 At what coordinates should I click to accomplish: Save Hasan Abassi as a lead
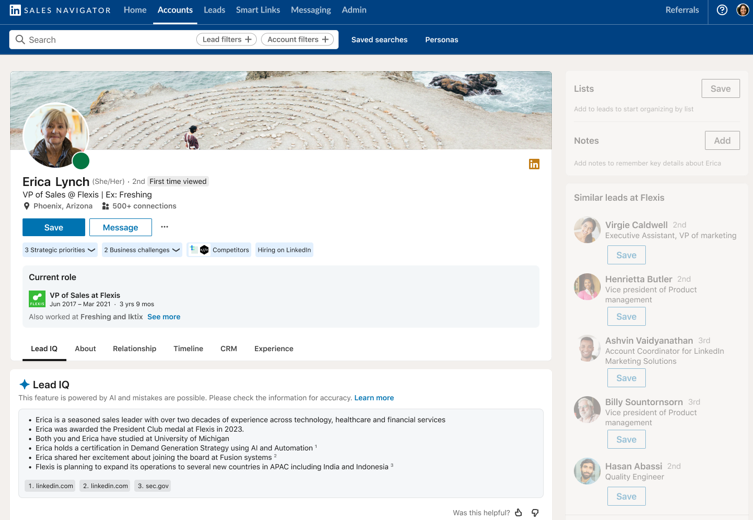point(626,496)
